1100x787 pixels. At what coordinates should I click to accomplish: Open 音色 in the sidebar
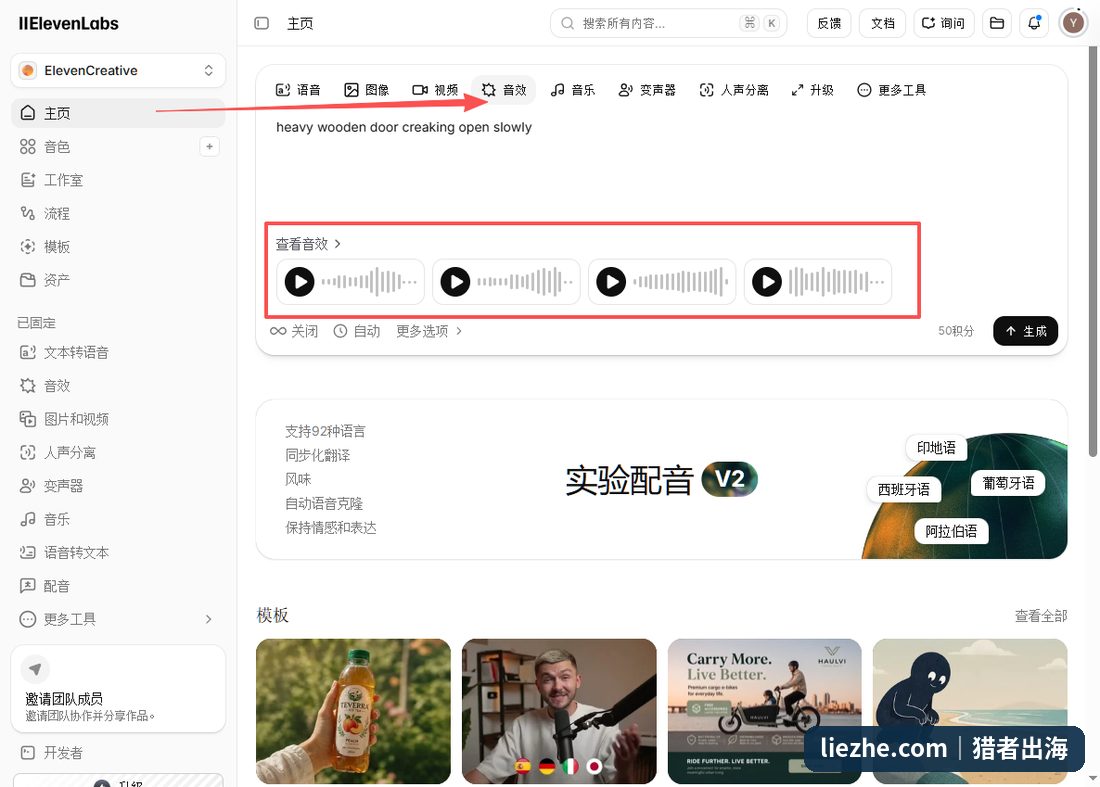pos(105,147)
